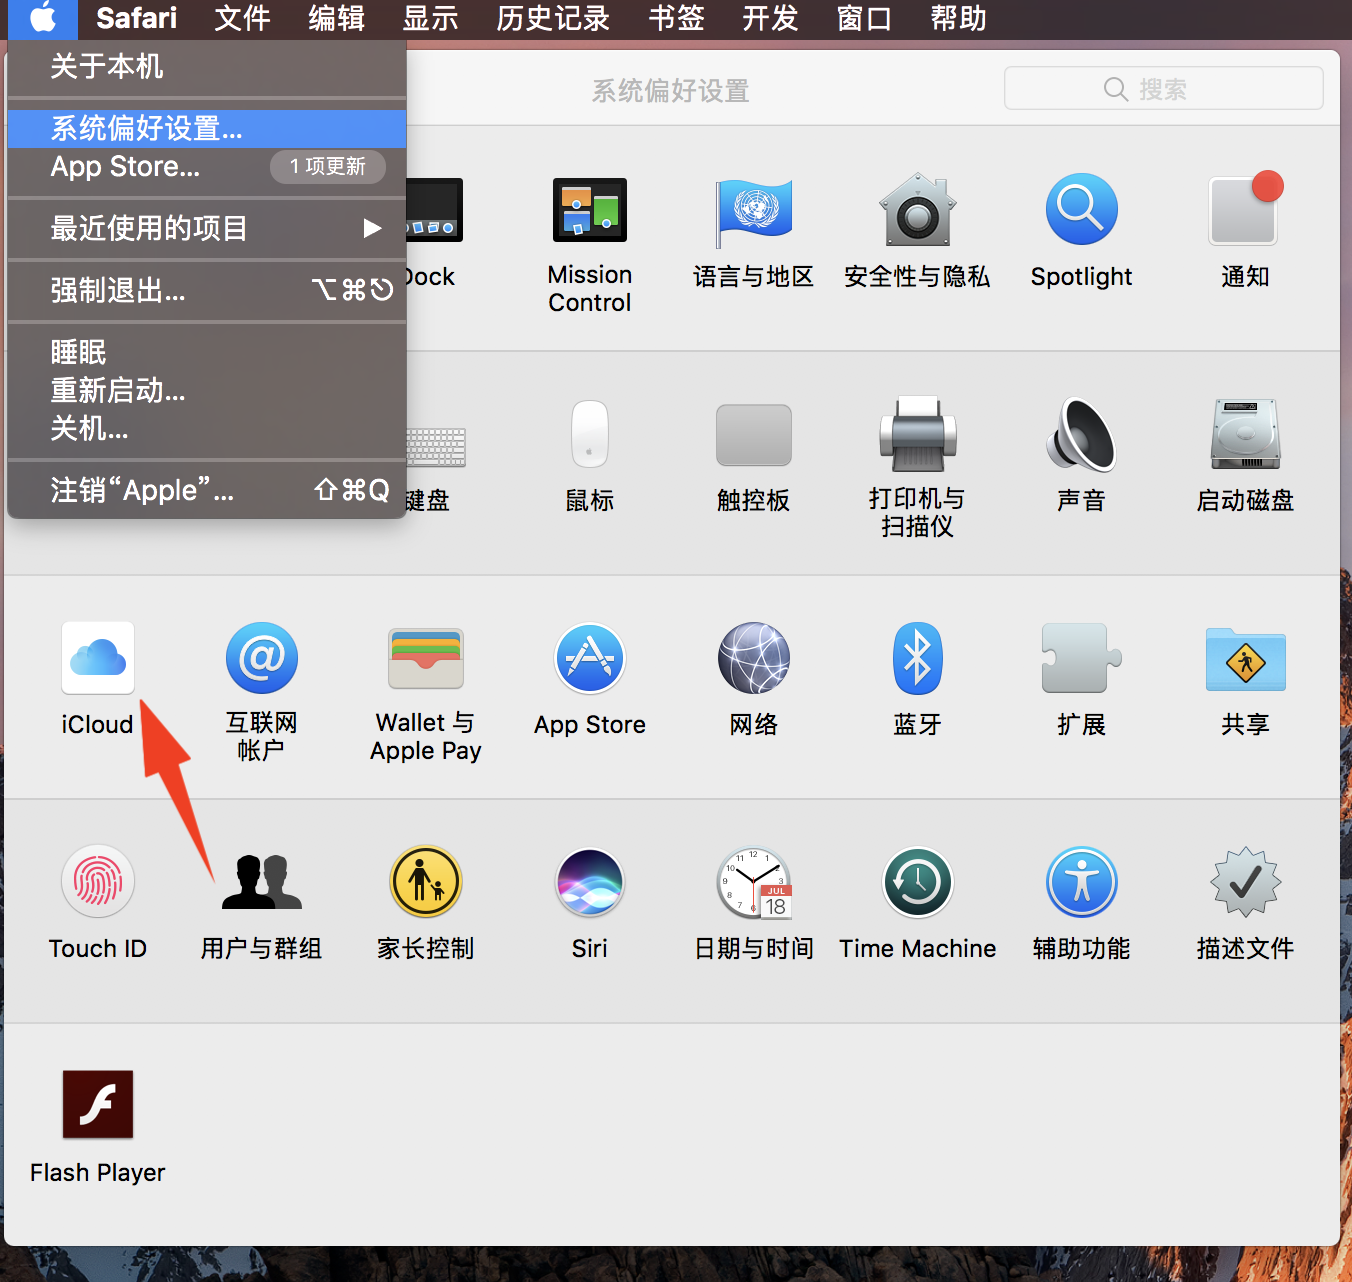
Task: Click the Apple logo menu
Action: pos(44,18)
